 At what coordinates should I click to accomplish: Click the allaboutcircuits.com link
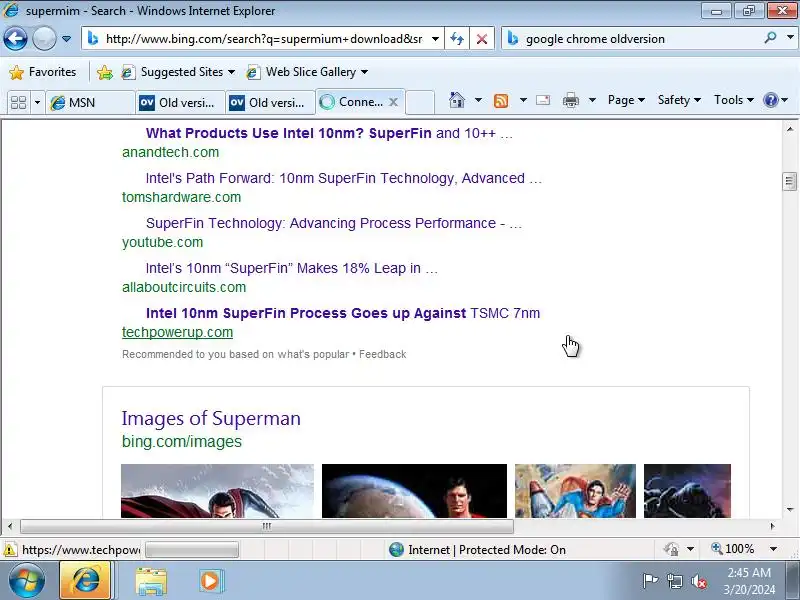tap(184, 287)
